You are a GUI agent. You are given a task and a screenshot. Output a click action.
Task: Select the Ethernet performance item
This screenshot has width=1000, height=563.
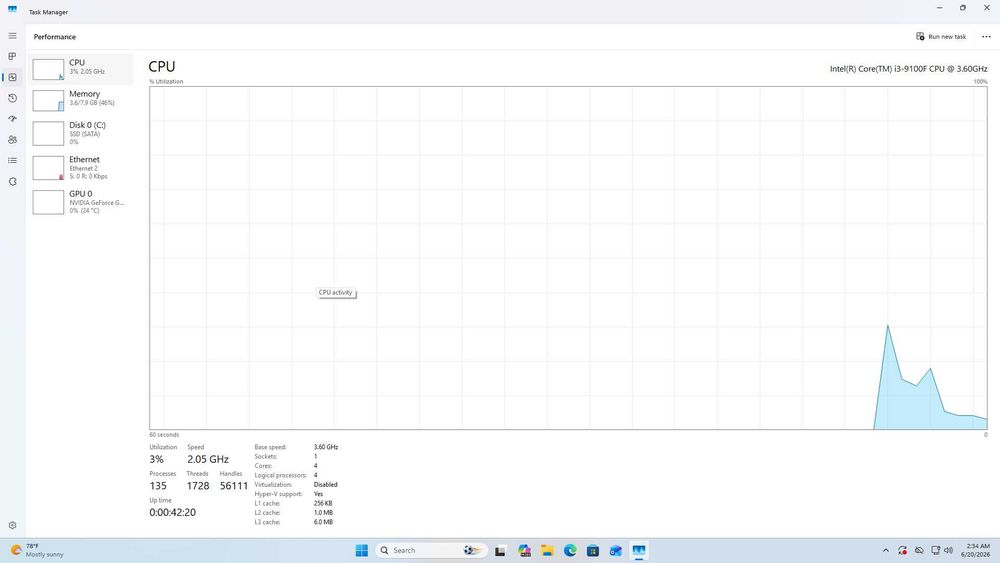(x=81, y=168)
